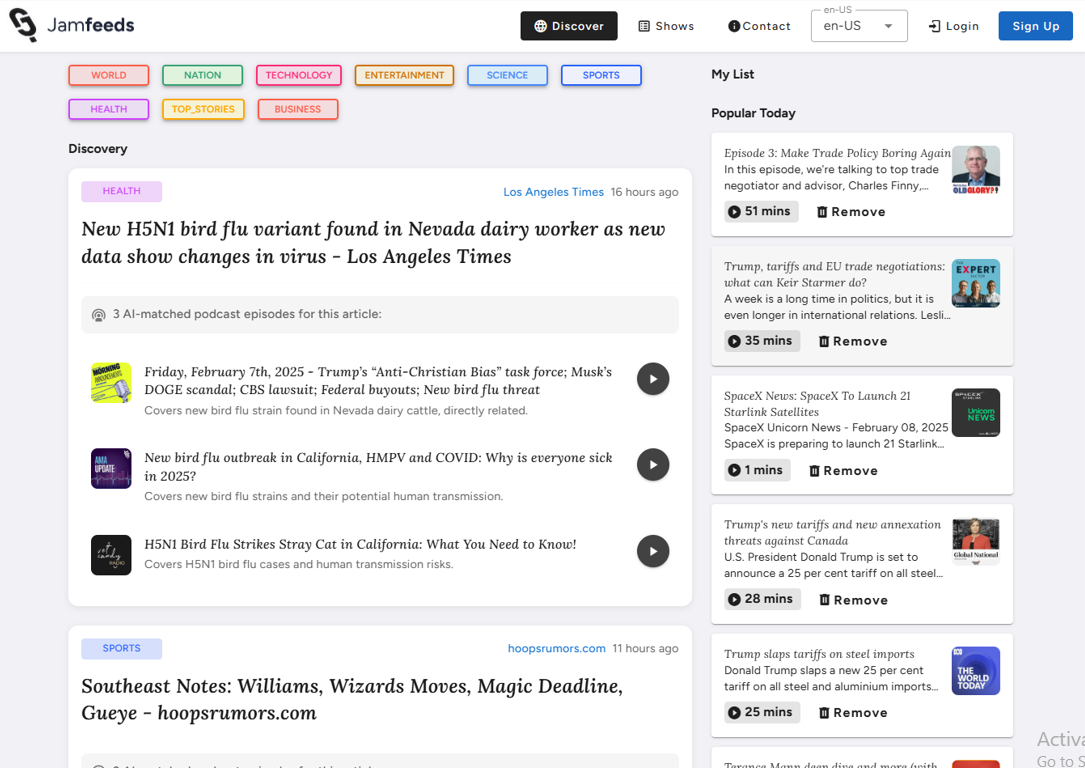Filter by BUSINESS category
The image size is (1085, 768).
tap(298, 109)
